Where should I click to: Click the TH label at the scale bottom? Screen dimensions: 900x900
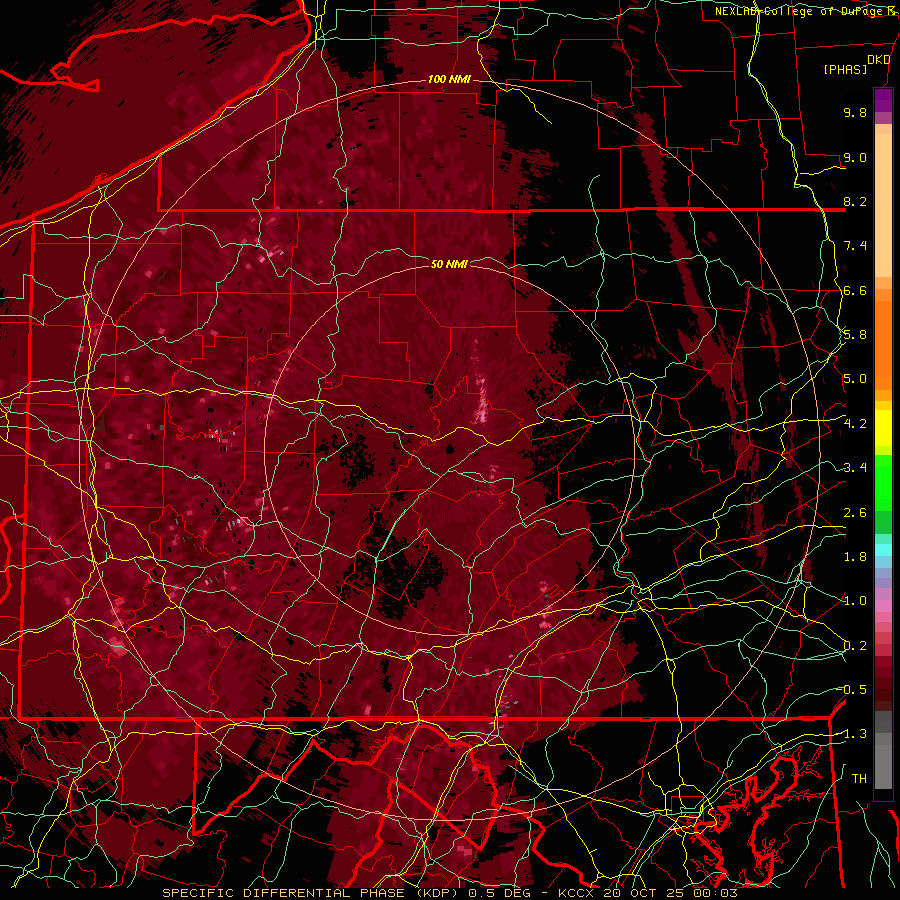pos(859,779)
